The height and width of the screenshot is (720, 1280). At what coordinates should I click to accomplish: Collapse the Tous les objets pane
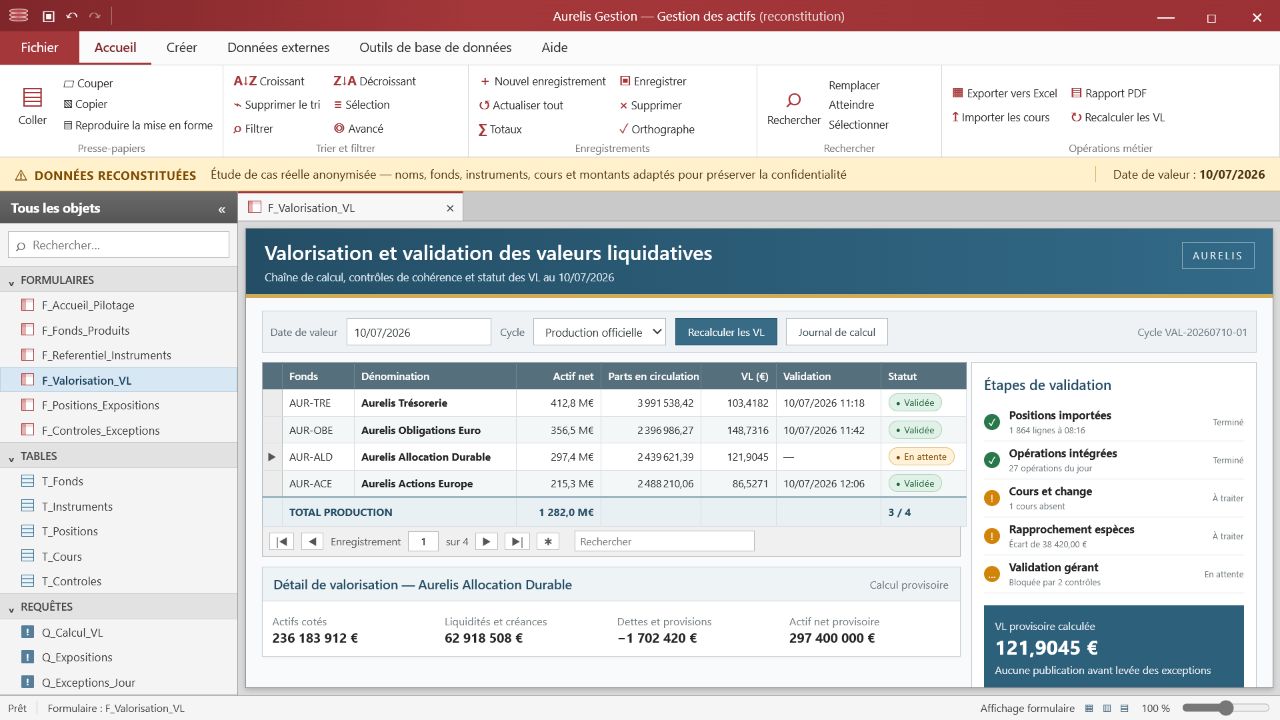click(222, 209)
